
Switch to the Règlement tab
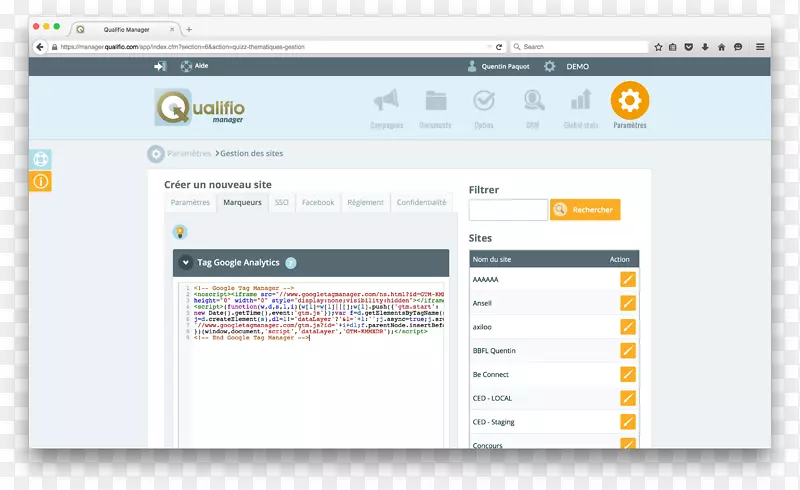(365, 203)
